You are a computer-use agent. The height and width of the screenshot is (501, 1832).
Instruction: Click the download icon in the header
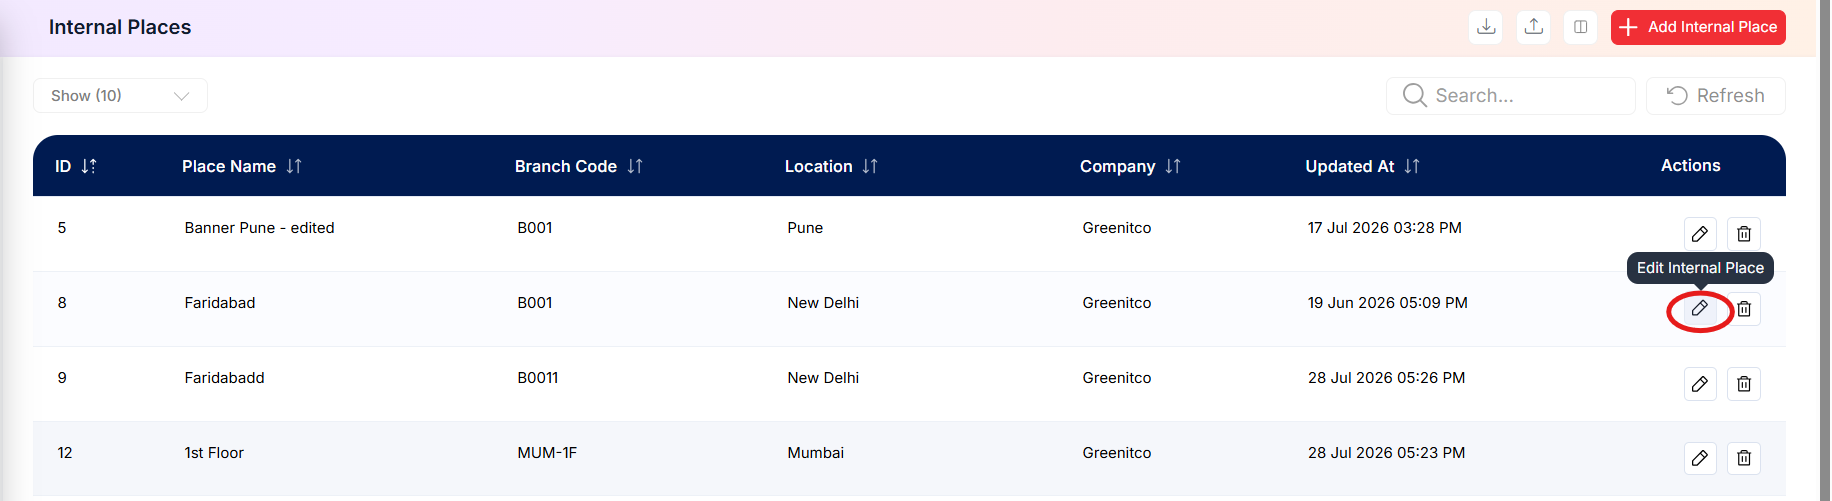[x=1486, y=27]
